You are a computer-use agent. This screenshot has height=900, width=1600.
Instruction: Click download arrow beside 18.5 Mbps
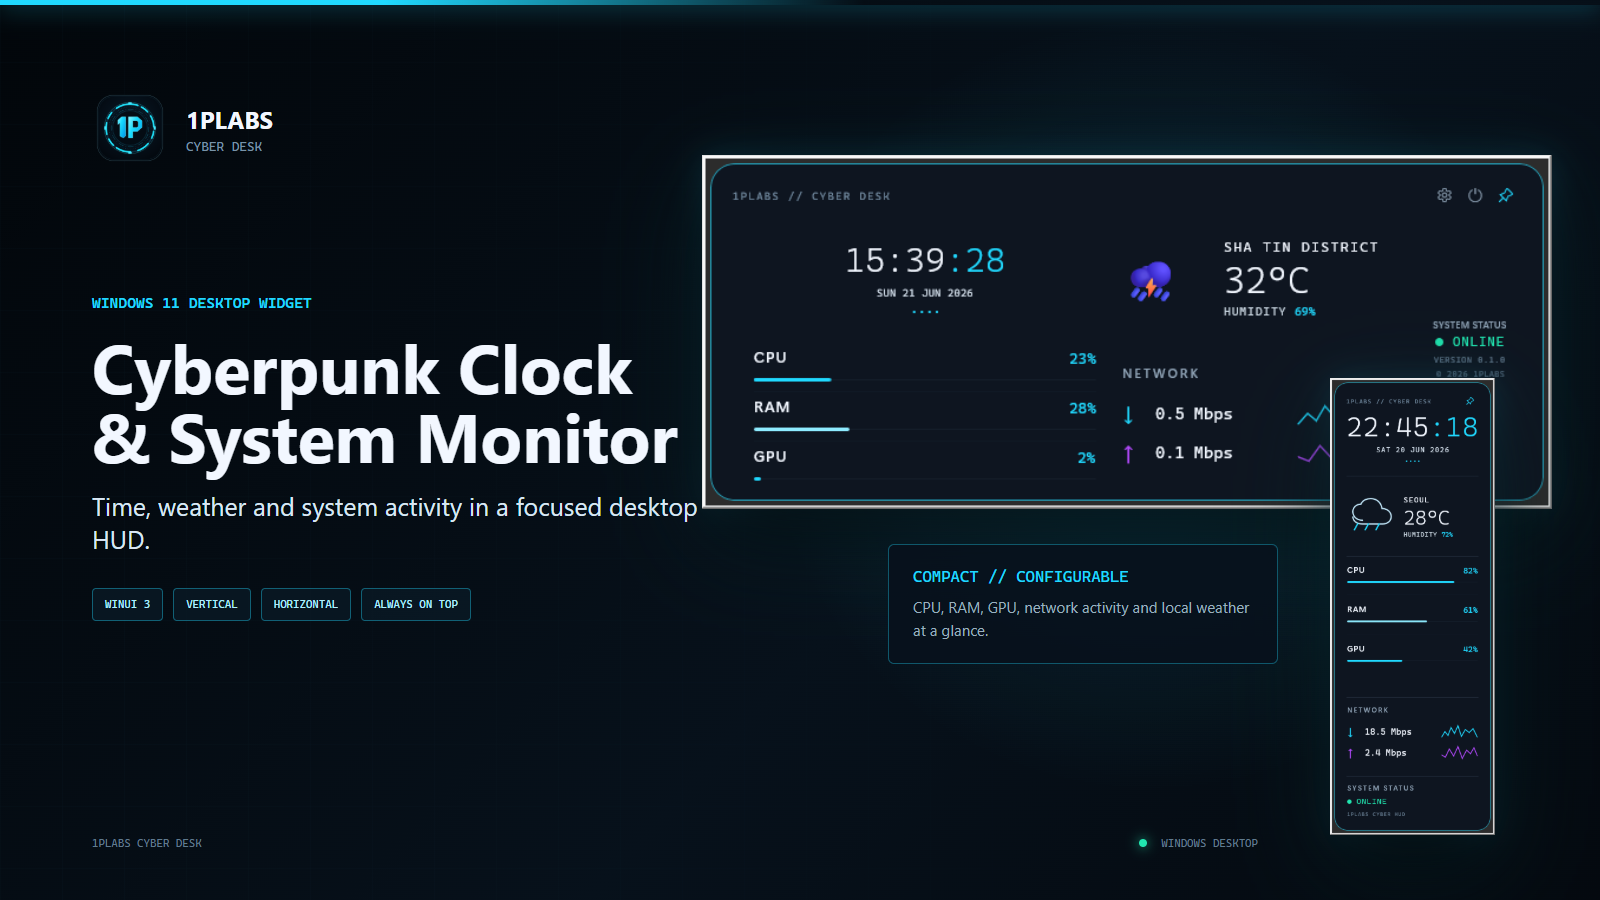pyautogui.click(x=1350, y=732)
